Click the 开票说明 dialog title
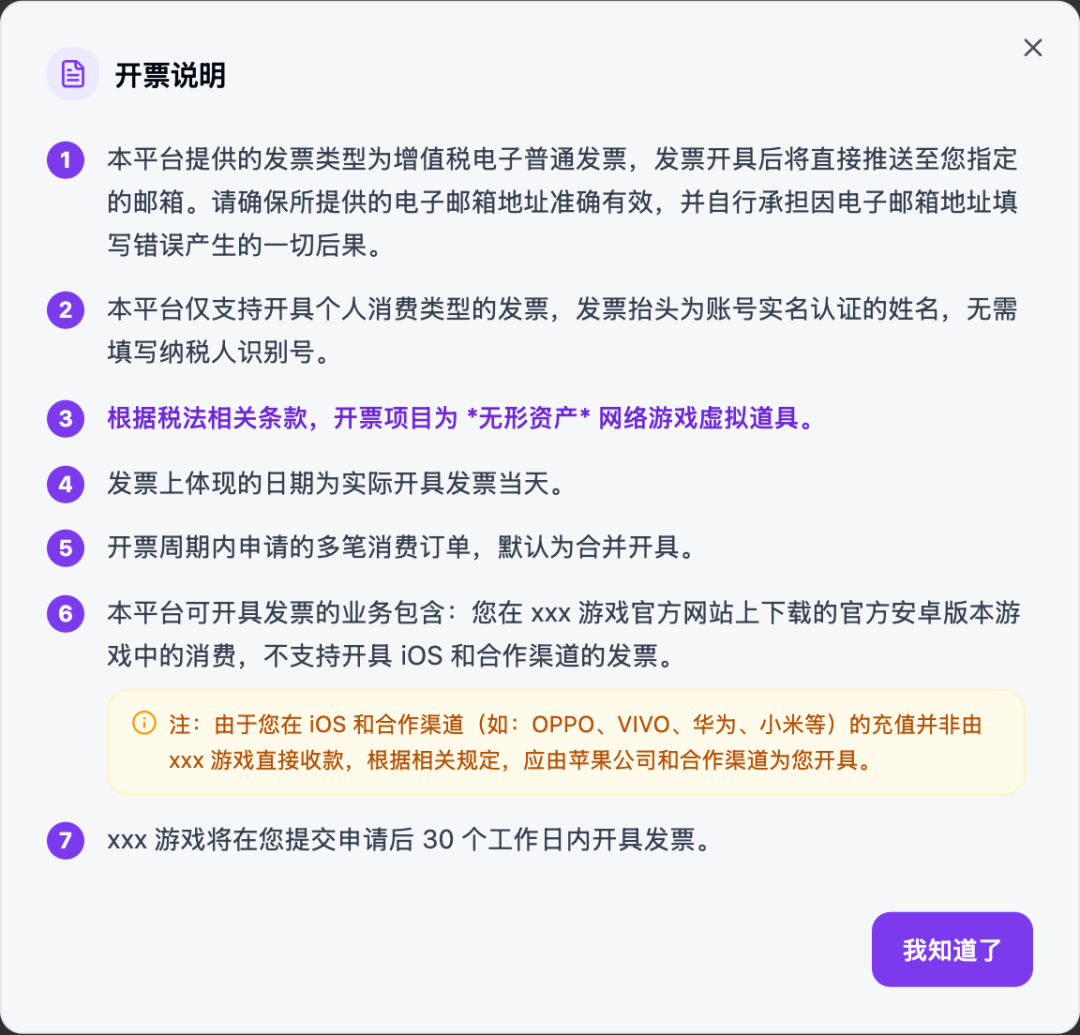Image resolution: width=1080 pixels, height=1035 pixels. point(170,75)
